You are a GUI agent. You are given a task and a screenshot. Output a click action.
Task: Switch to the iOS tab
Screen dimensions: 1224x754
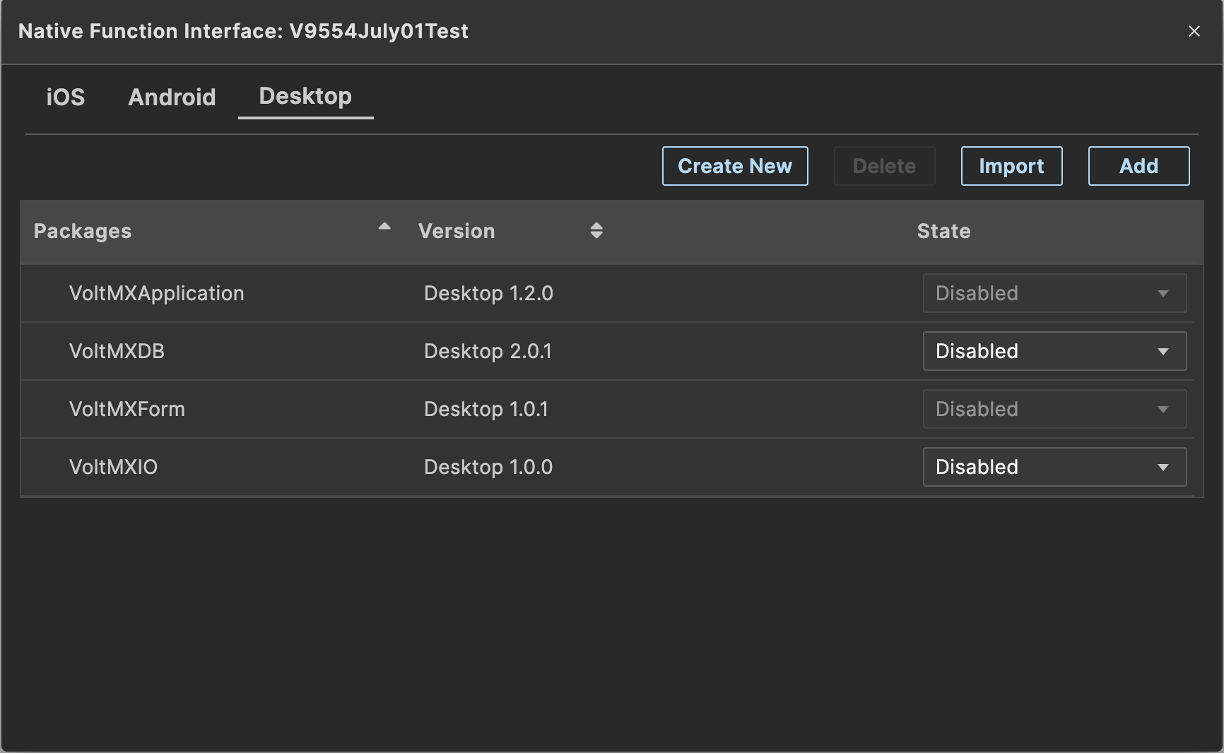tap(66, 97)
